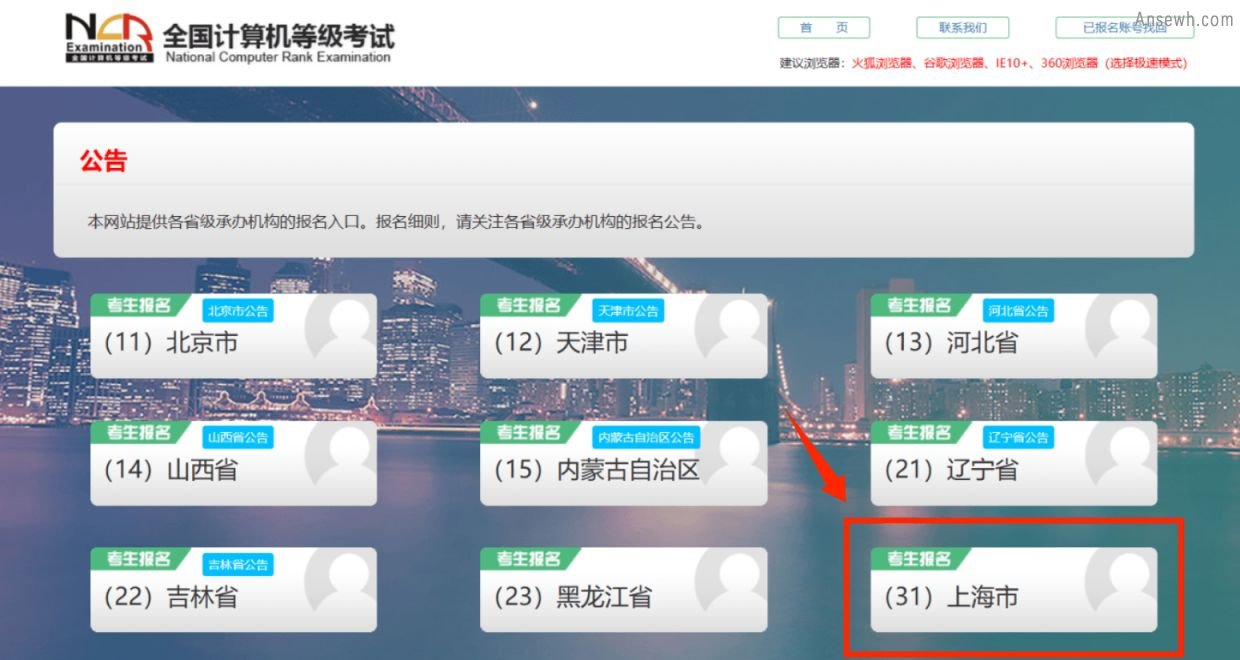1240x660 pixels.
Task: Click the 已报名账号查找 button
Action: tap(1124, 27)
